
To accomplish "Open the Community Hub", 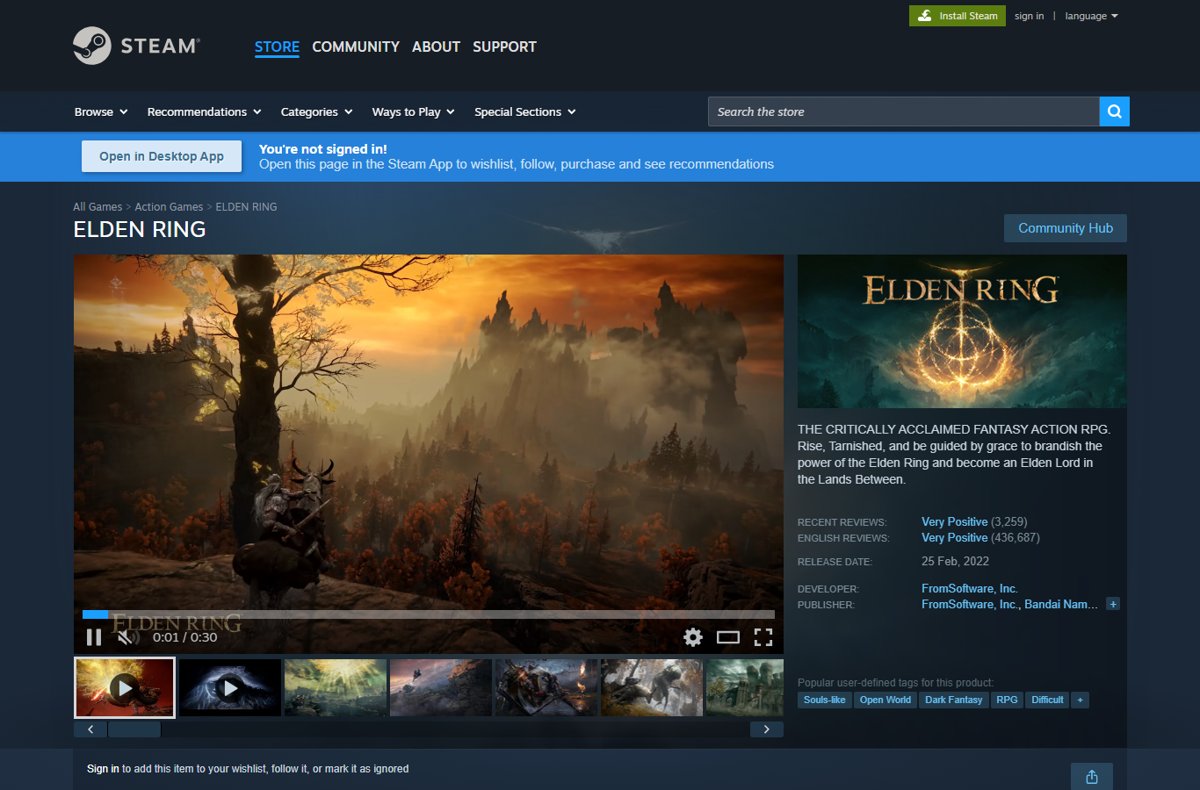I will (x=1065, y=228).
